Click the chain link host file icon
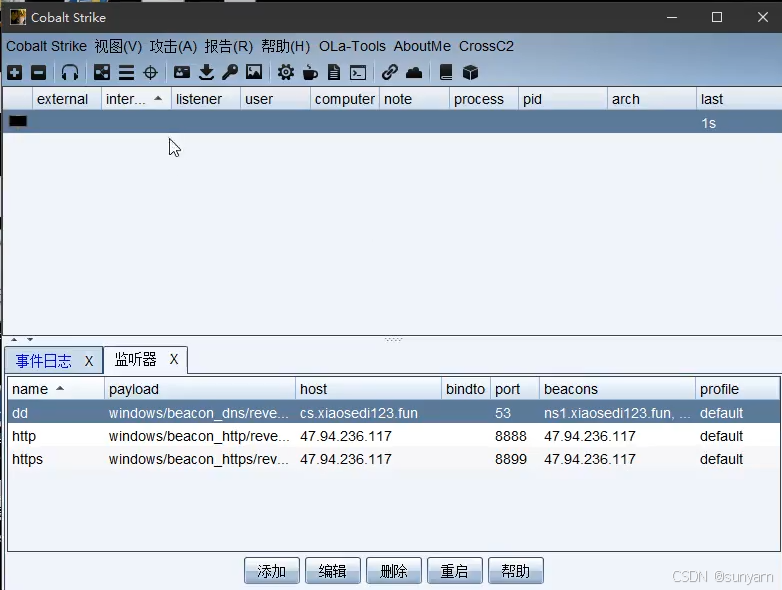 390,73
